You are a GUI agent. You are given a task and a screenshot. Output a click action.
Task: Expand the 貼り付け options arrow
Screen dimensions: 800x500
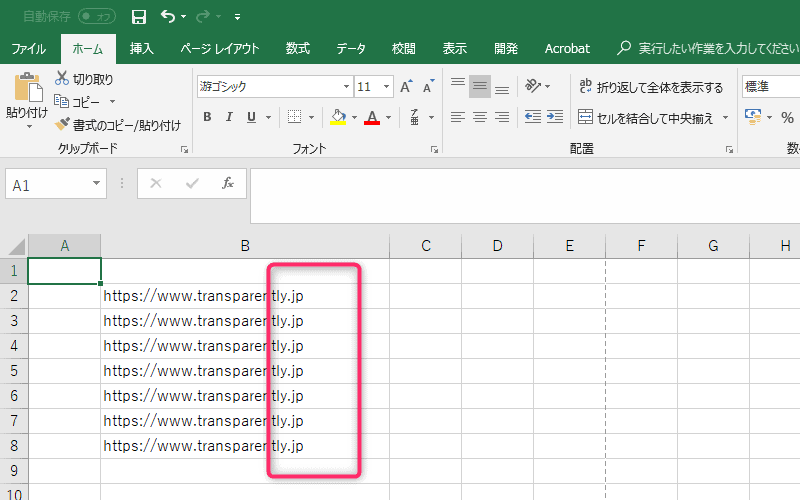coord(29,126)
